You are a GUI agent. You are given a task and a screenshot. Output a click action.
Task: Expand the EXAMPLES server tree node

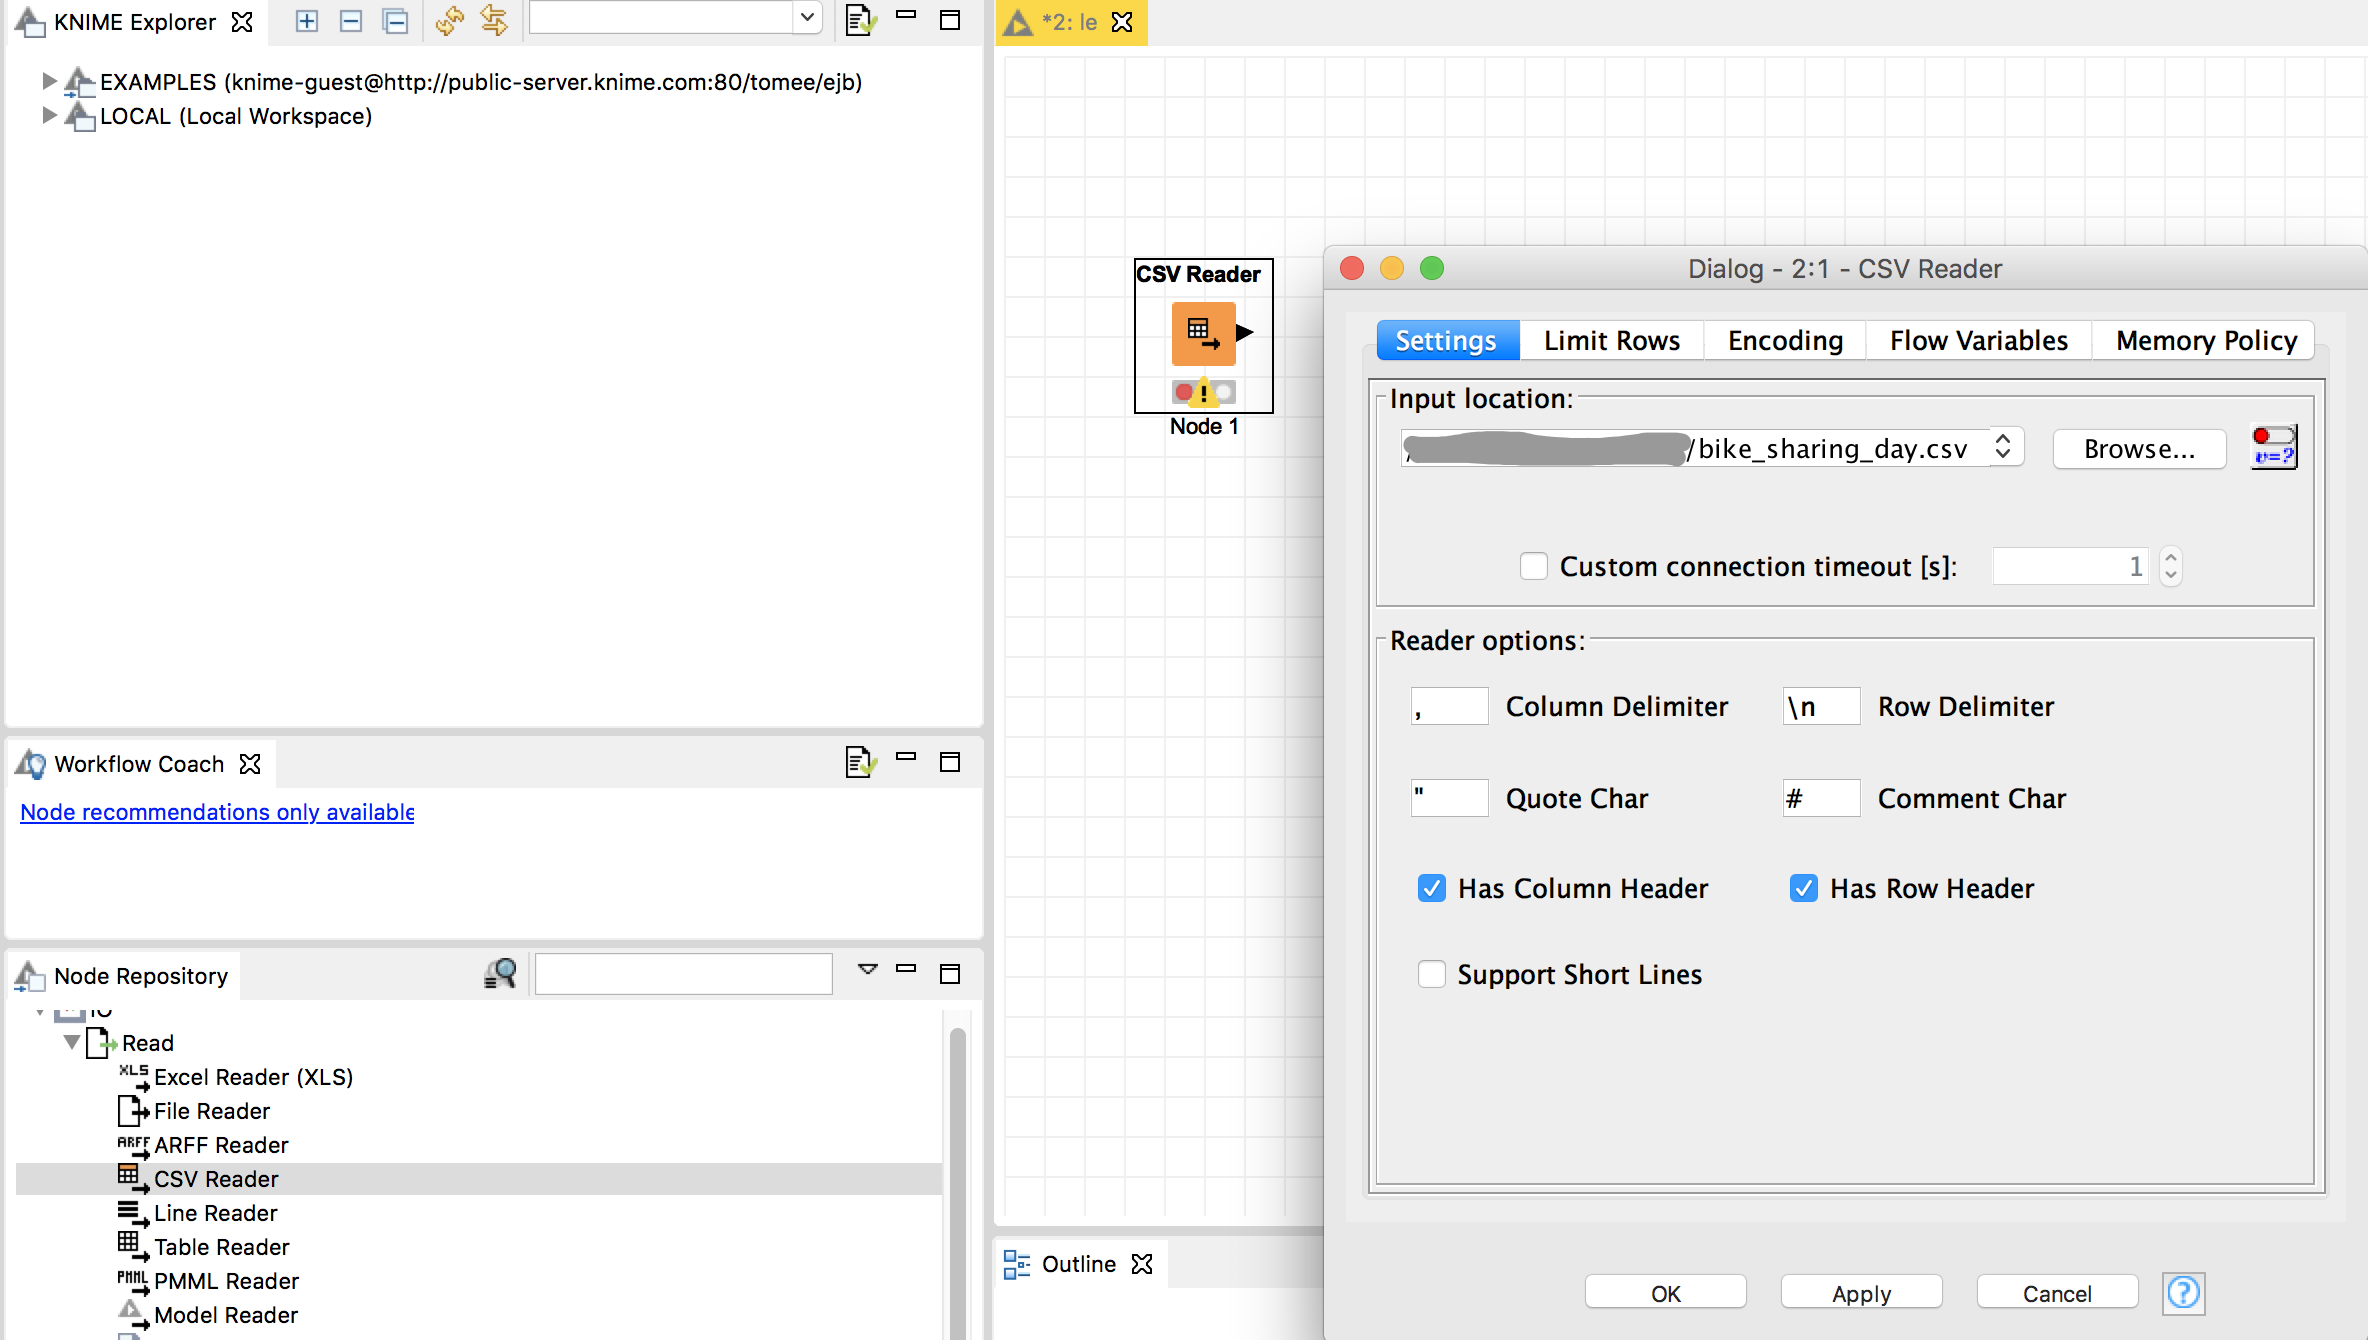[x=48, y=81]
